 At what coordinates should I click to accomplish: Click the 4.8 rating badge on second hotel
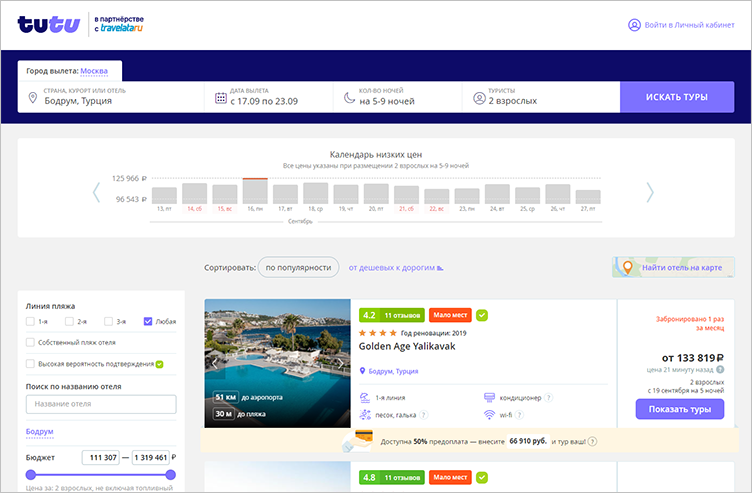tap(392, 477)
